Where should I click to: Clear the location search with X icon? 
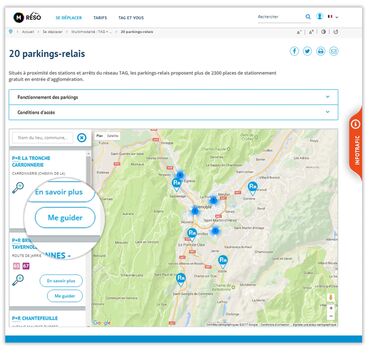(x=82, y=137)
